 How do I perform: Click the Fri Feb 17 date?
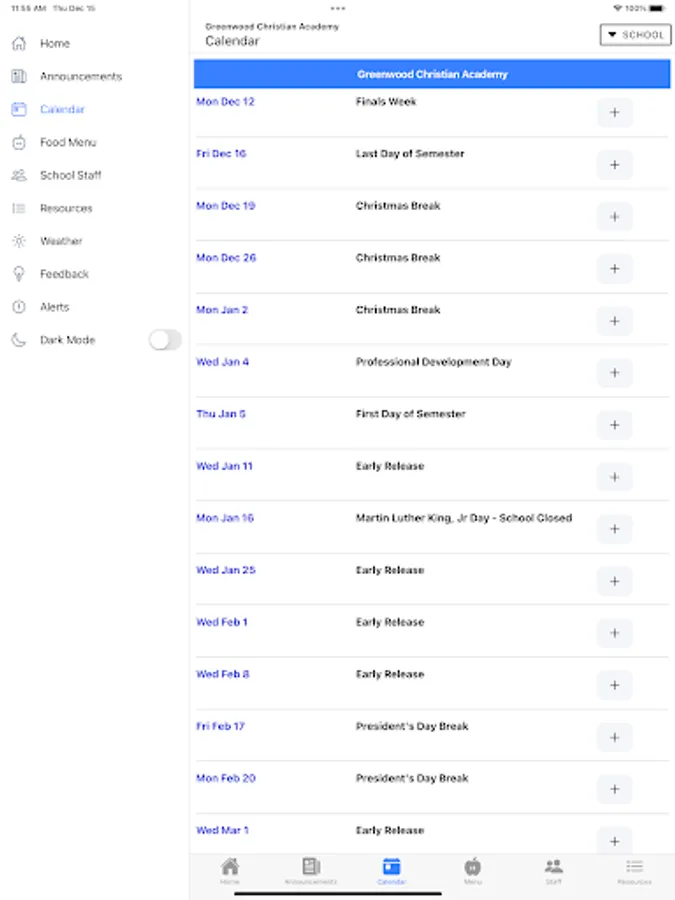(x=220, y=726)
